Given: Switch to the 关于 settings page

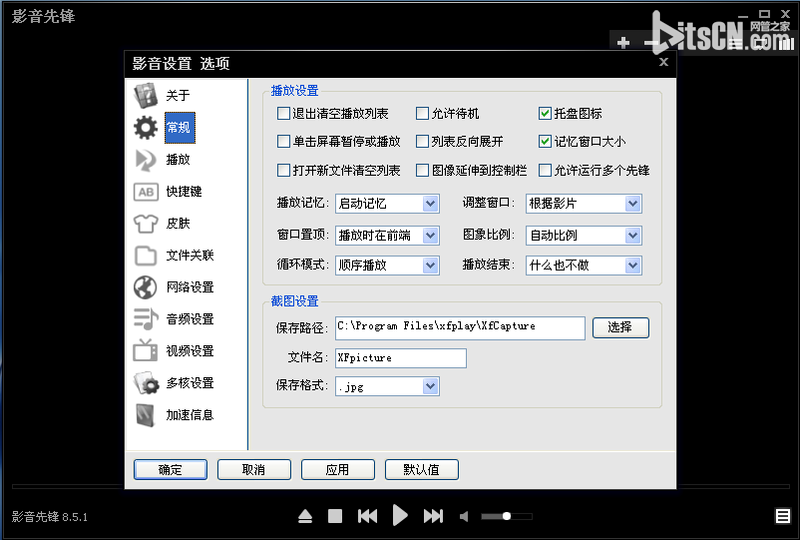Looking at the screenshot, I should (x=178, y=95).
